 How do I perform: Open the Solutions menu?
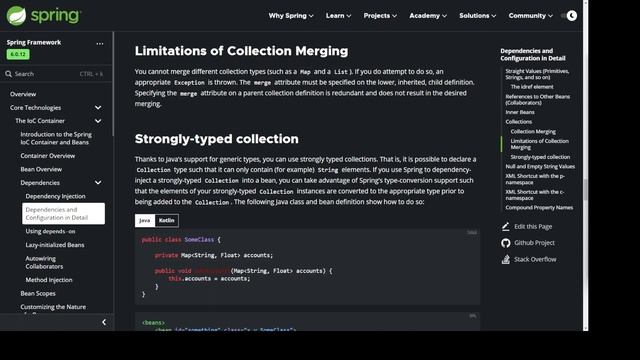click(x=477, y=16)
